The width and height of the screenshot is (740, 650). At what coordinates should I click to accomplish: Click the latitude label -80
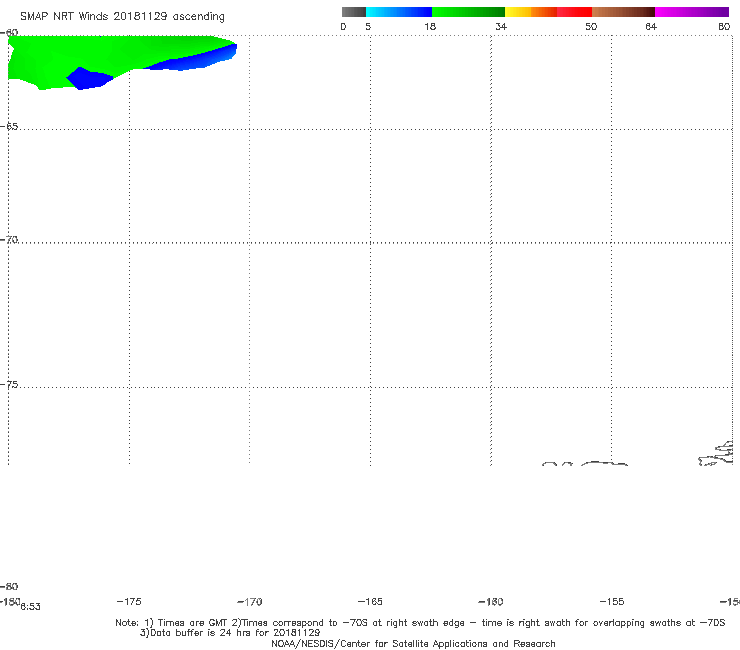(9, 586)
